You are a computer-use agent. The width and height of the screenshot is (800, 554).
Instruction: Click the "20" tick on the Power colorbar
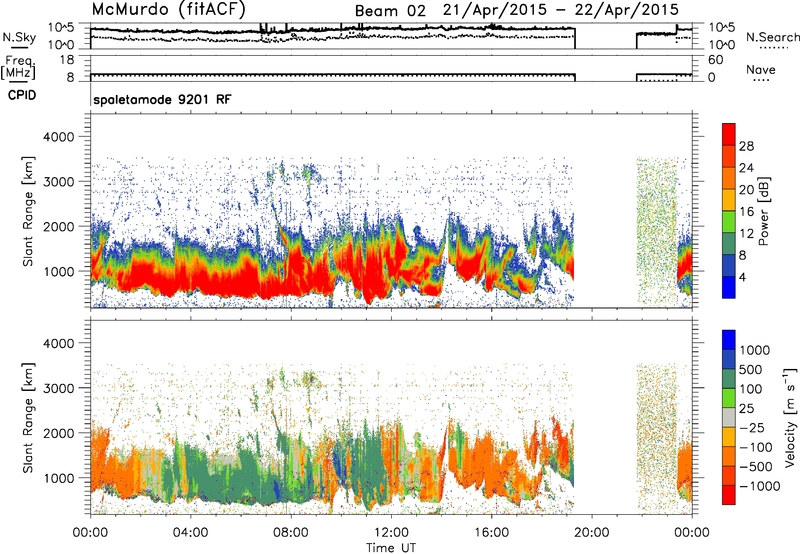click(746, 190)
